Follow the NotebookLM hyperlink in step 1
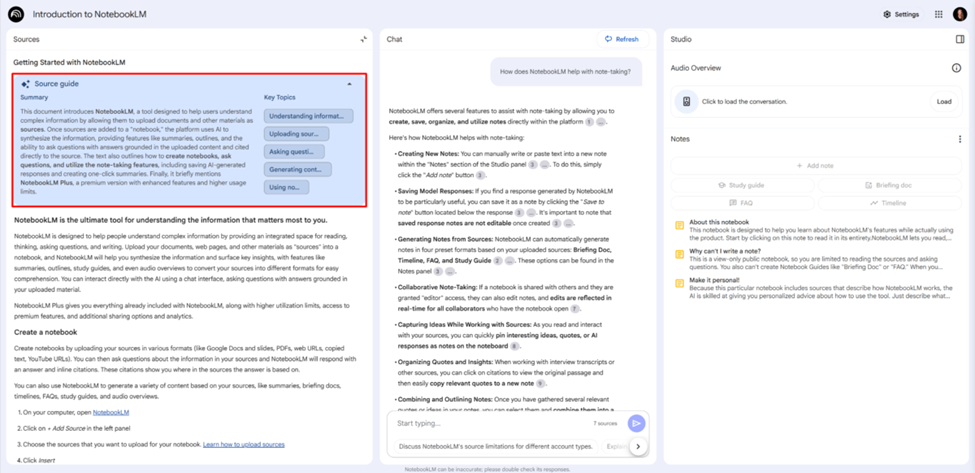This screenshot has height=473, width=975. (x=111, y=411)
